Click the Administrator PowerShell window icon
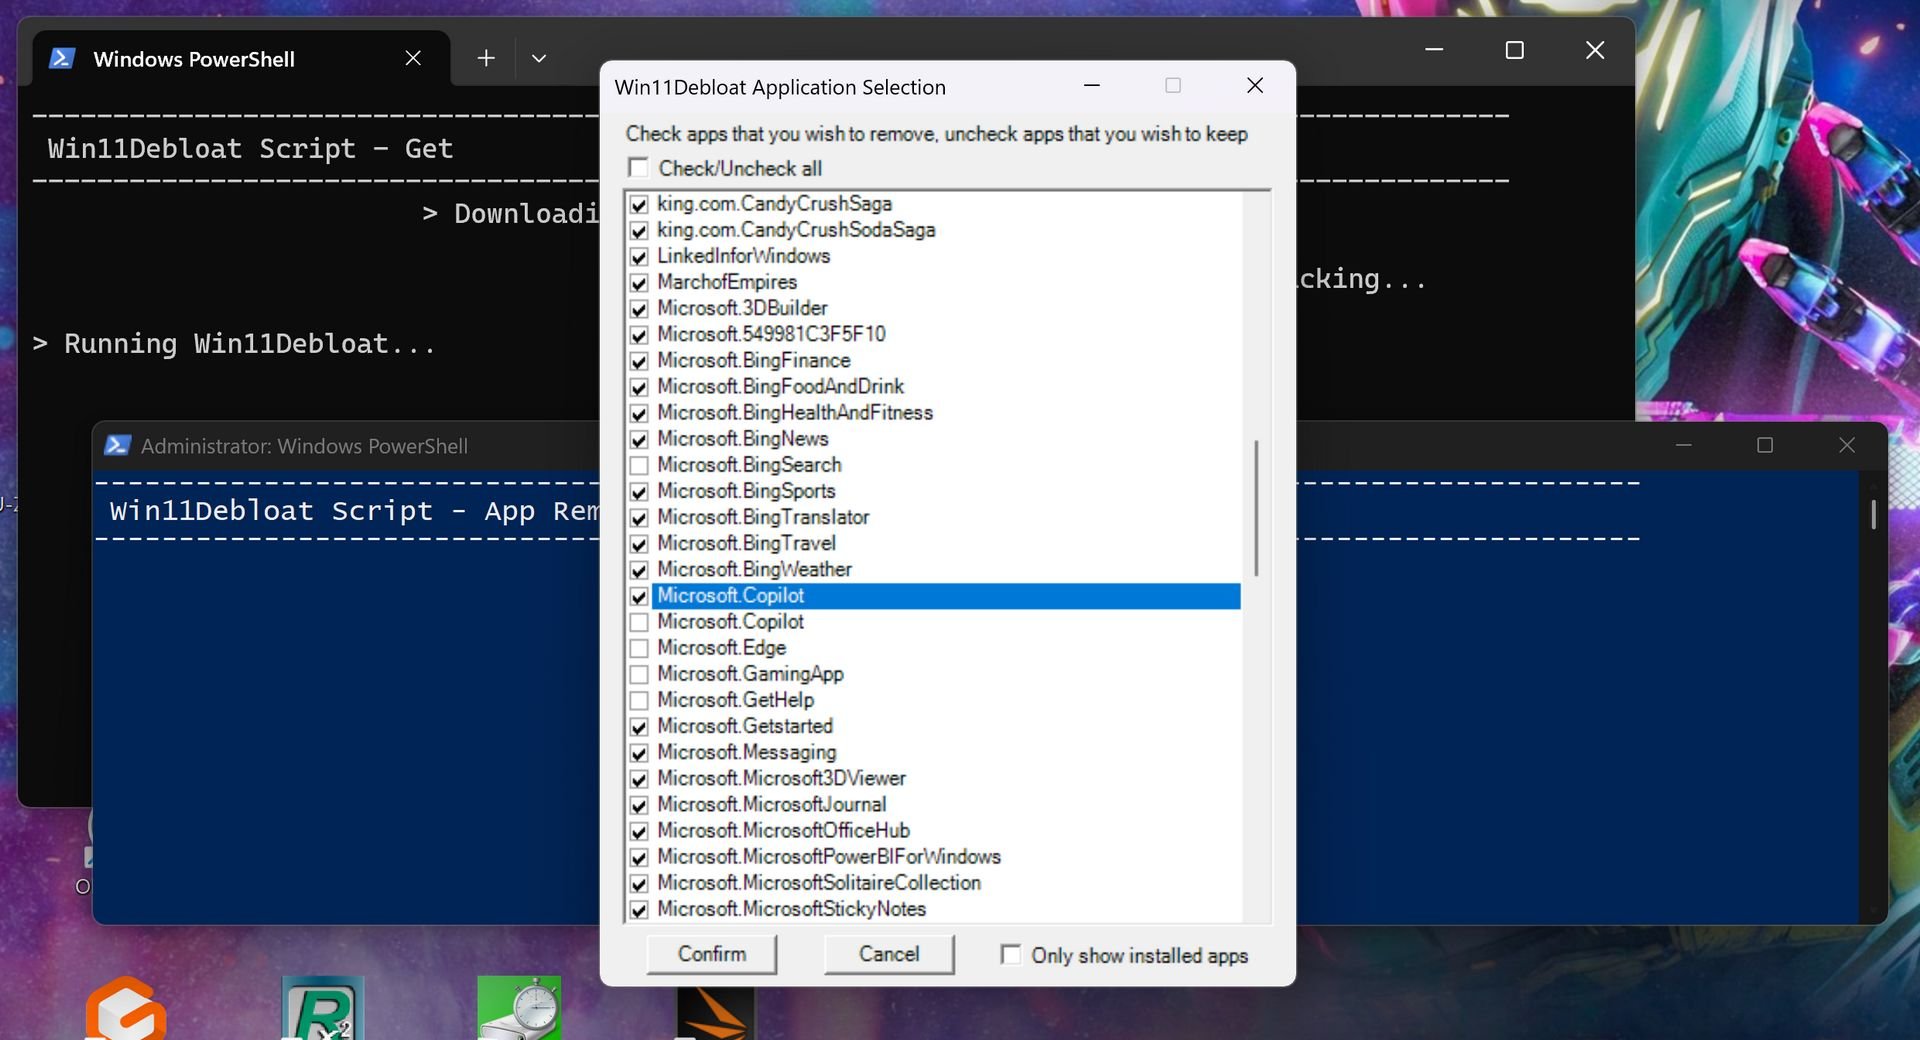1920x1040 pixels. pyautogui.click(x=118, y=446)
